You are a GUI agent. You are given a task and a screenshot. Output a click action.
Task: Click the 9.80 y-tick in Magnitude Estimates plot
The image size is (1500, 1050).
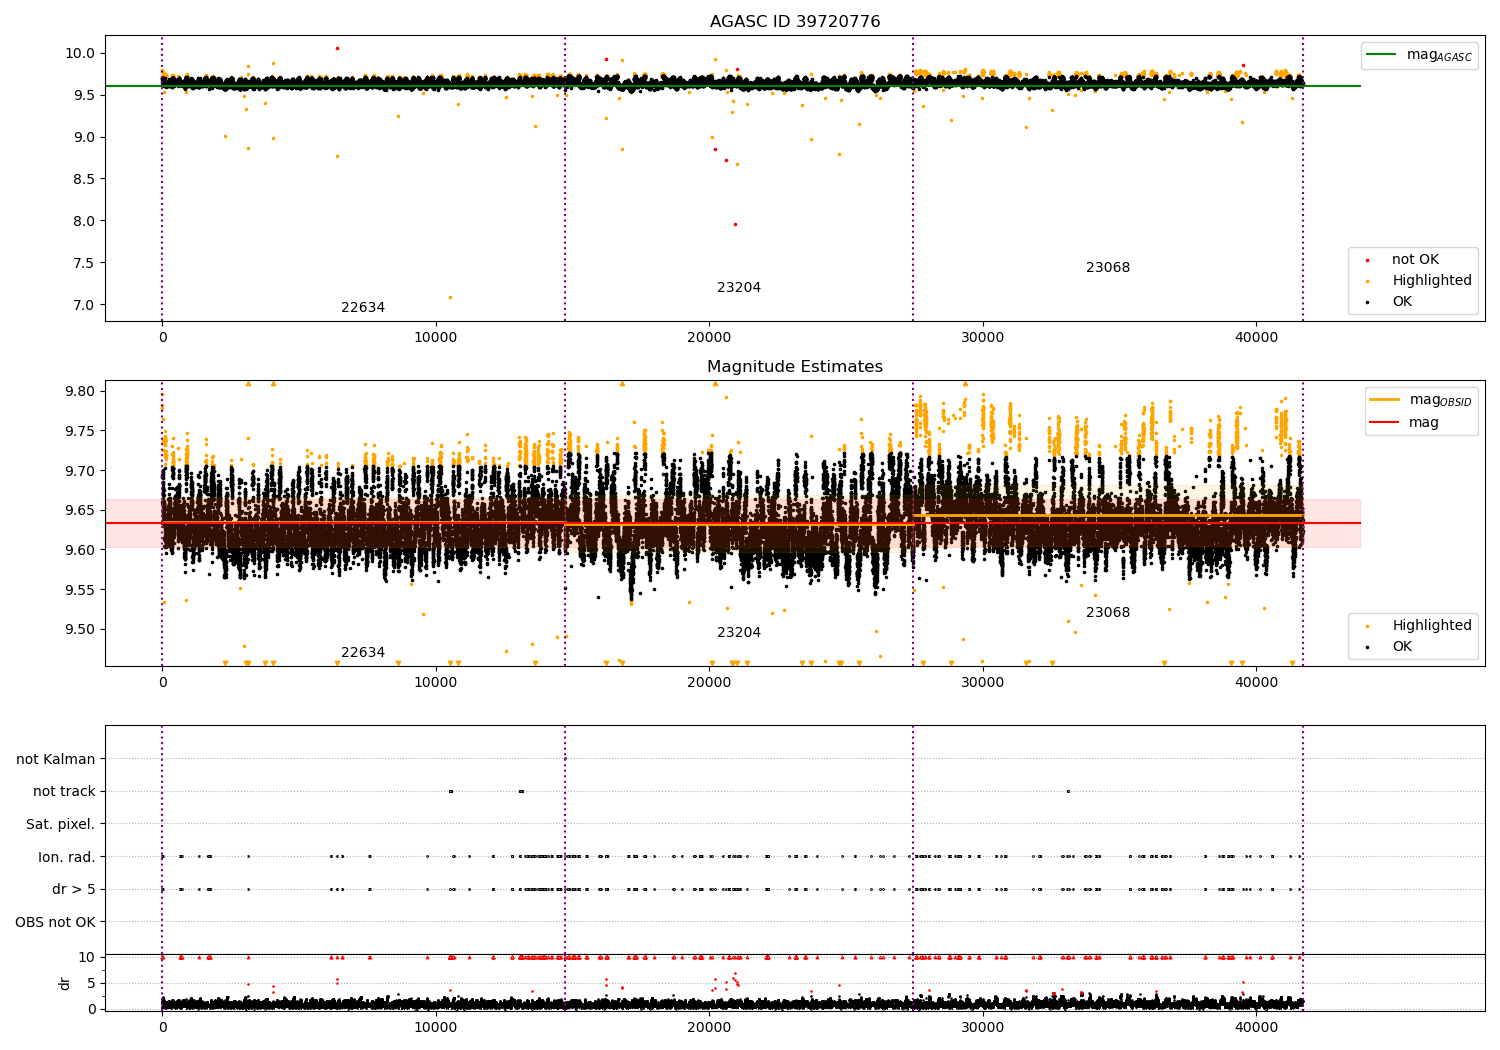click(x=80, y=391)
